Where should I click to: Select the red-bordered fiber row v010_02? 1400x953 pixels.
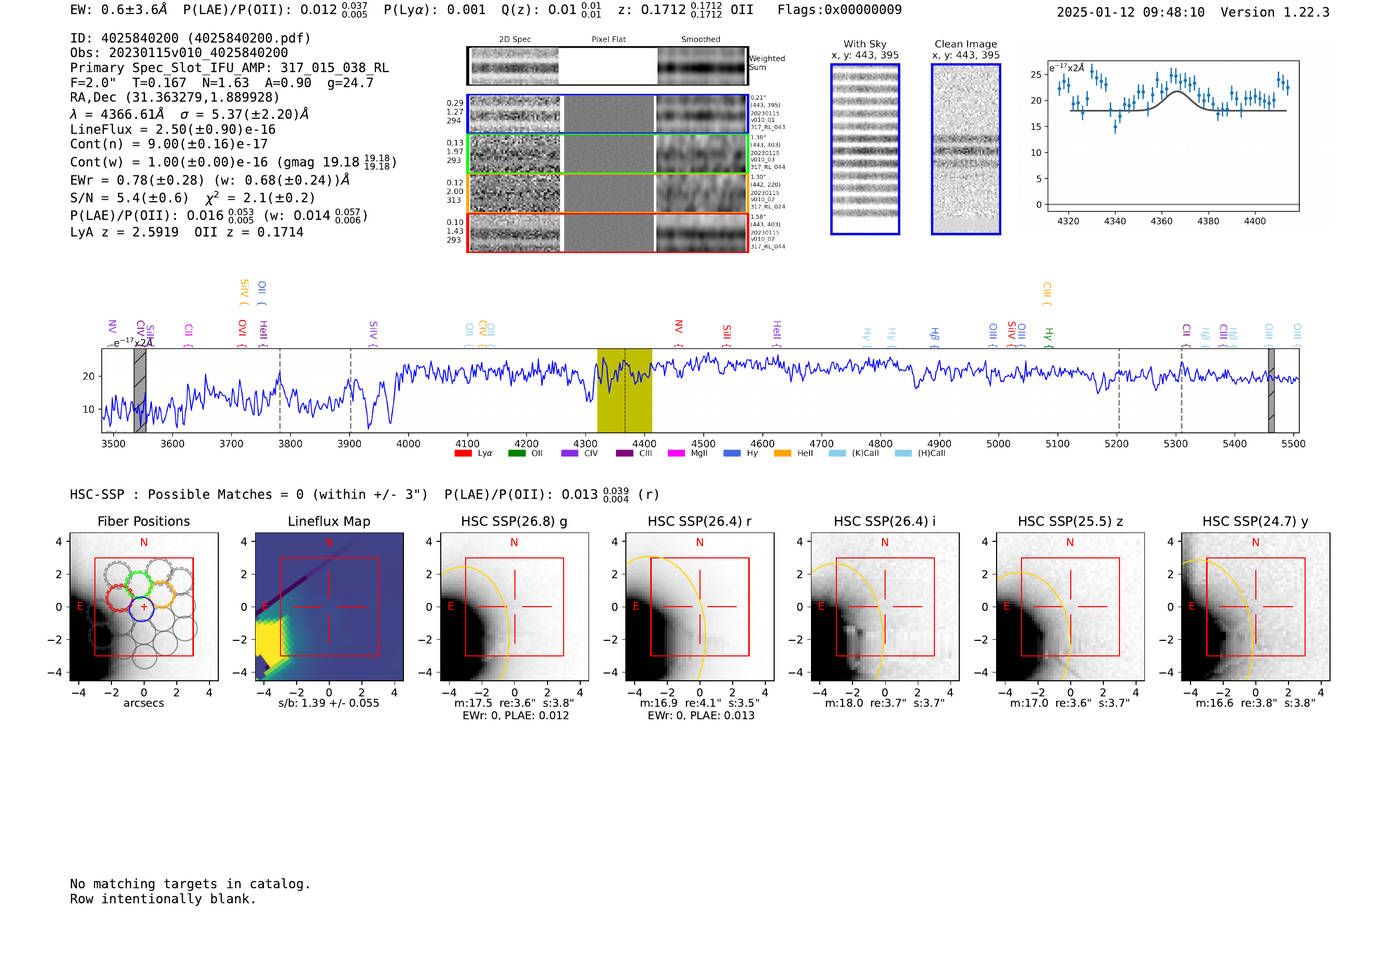608,233
